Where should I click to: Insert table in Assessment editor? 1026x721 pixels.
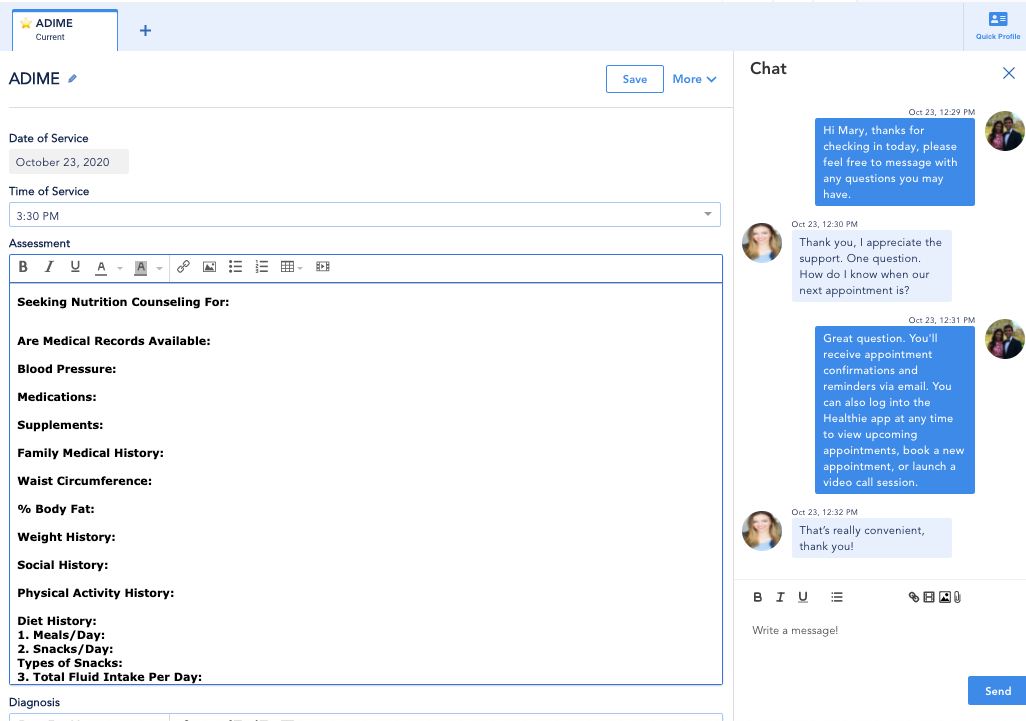pyautogui.click(x=287, y=266)
